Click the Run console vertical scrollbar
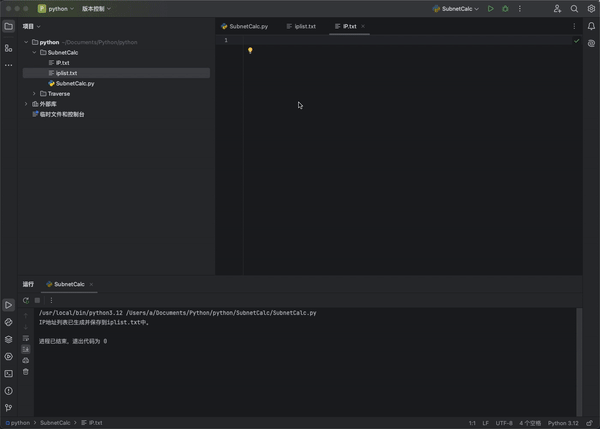 point(579,362)
